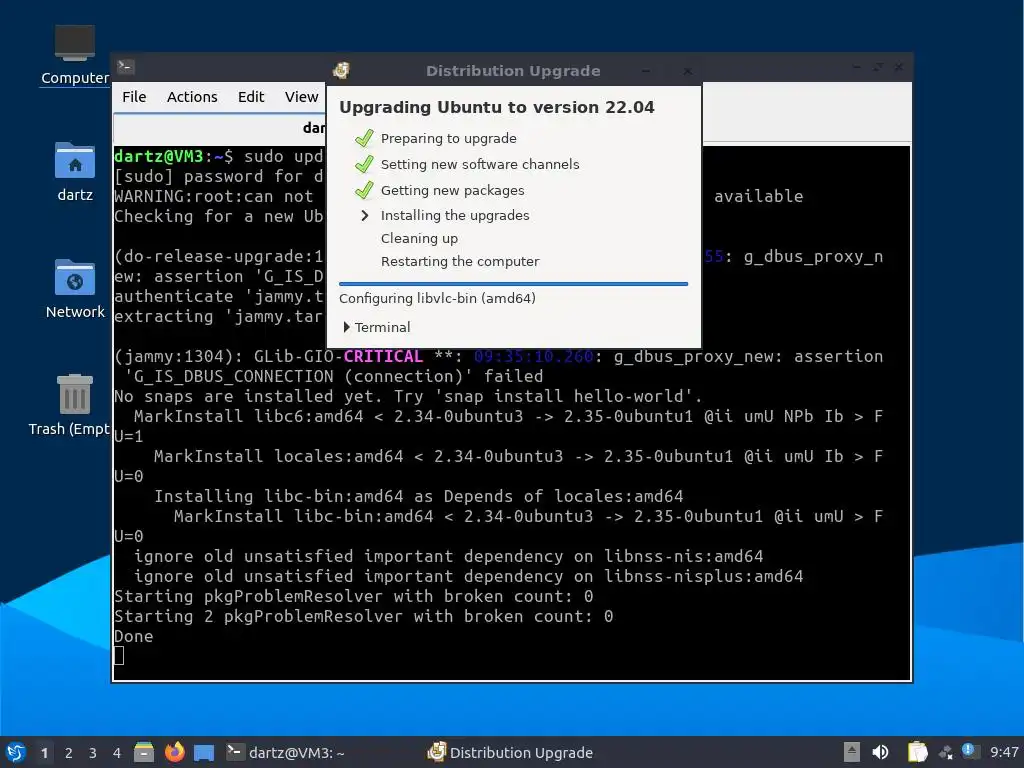Open the Edit menu in the terminal
This screenshot has width=1024, height=768.
tap(251, 97)
